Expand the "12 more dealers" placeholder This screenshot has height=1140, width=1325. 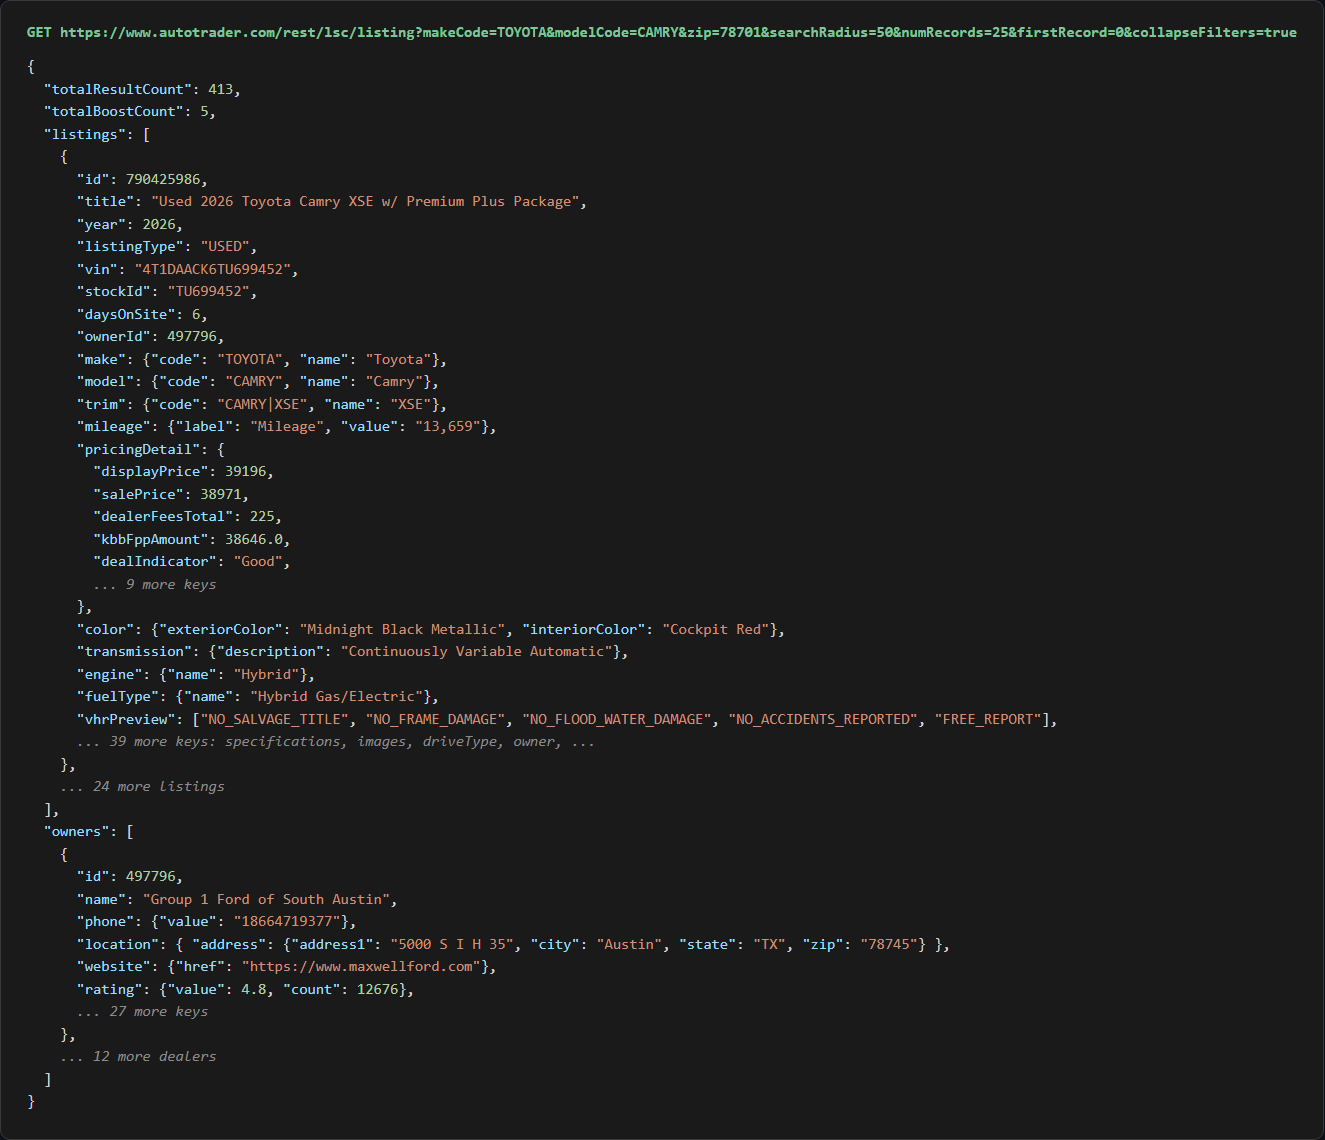(138, 1056)
